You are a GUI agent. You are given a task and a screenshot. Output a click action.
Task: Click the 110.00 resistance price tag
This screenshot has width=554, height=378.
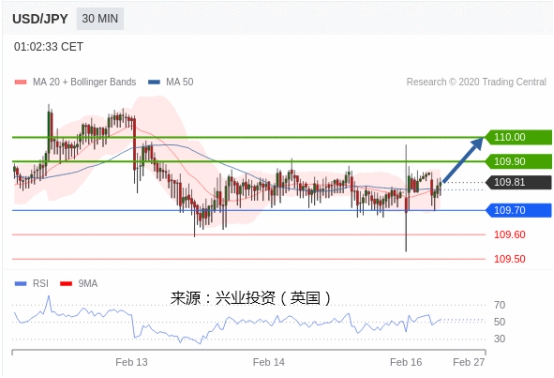click(x=519, y=137)
